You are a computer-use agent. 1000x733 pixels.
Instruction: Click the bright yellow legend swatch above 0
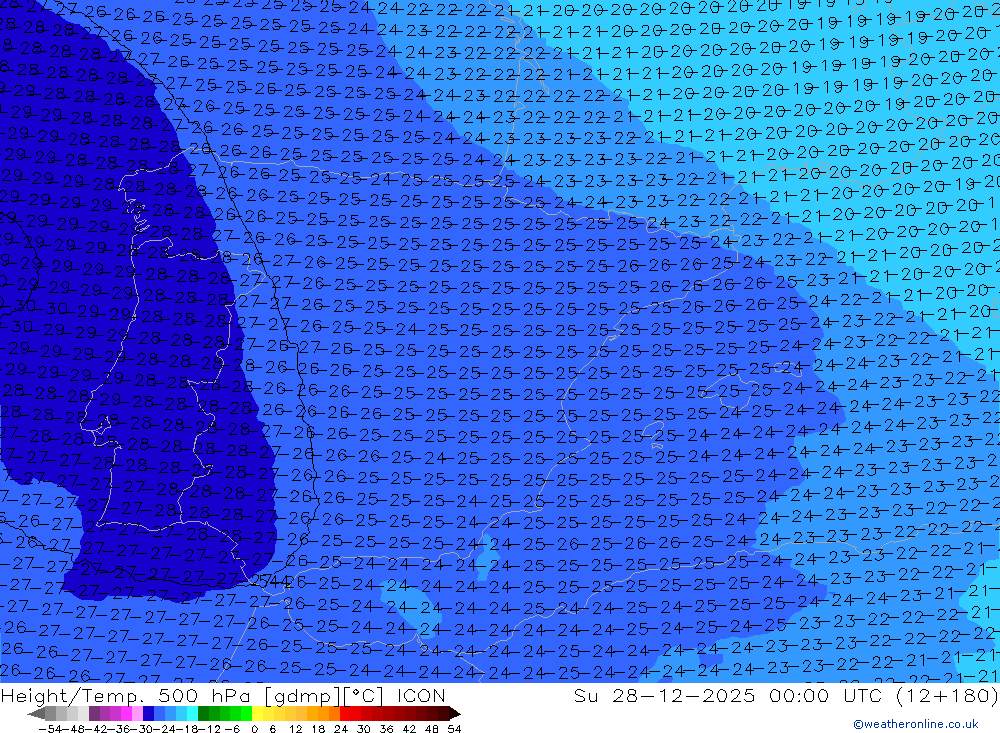click(x=257, y=713)
